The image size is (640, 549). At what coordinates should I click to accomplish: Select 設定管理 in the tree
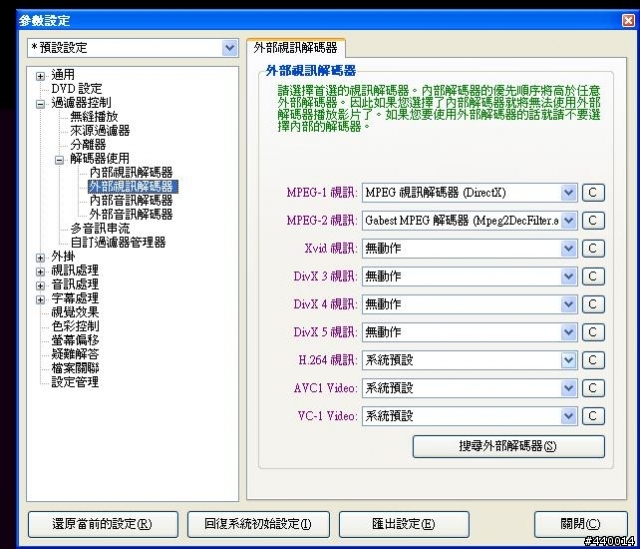[x=75, y=382]
